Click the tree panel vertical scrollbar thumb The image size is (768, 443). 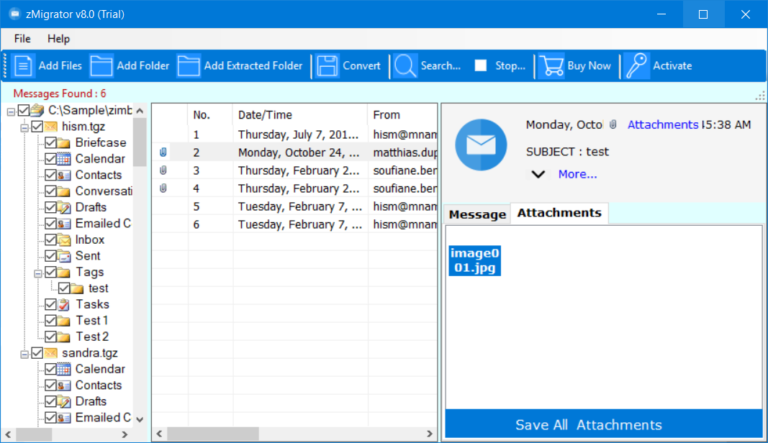[x=140, y=142]
